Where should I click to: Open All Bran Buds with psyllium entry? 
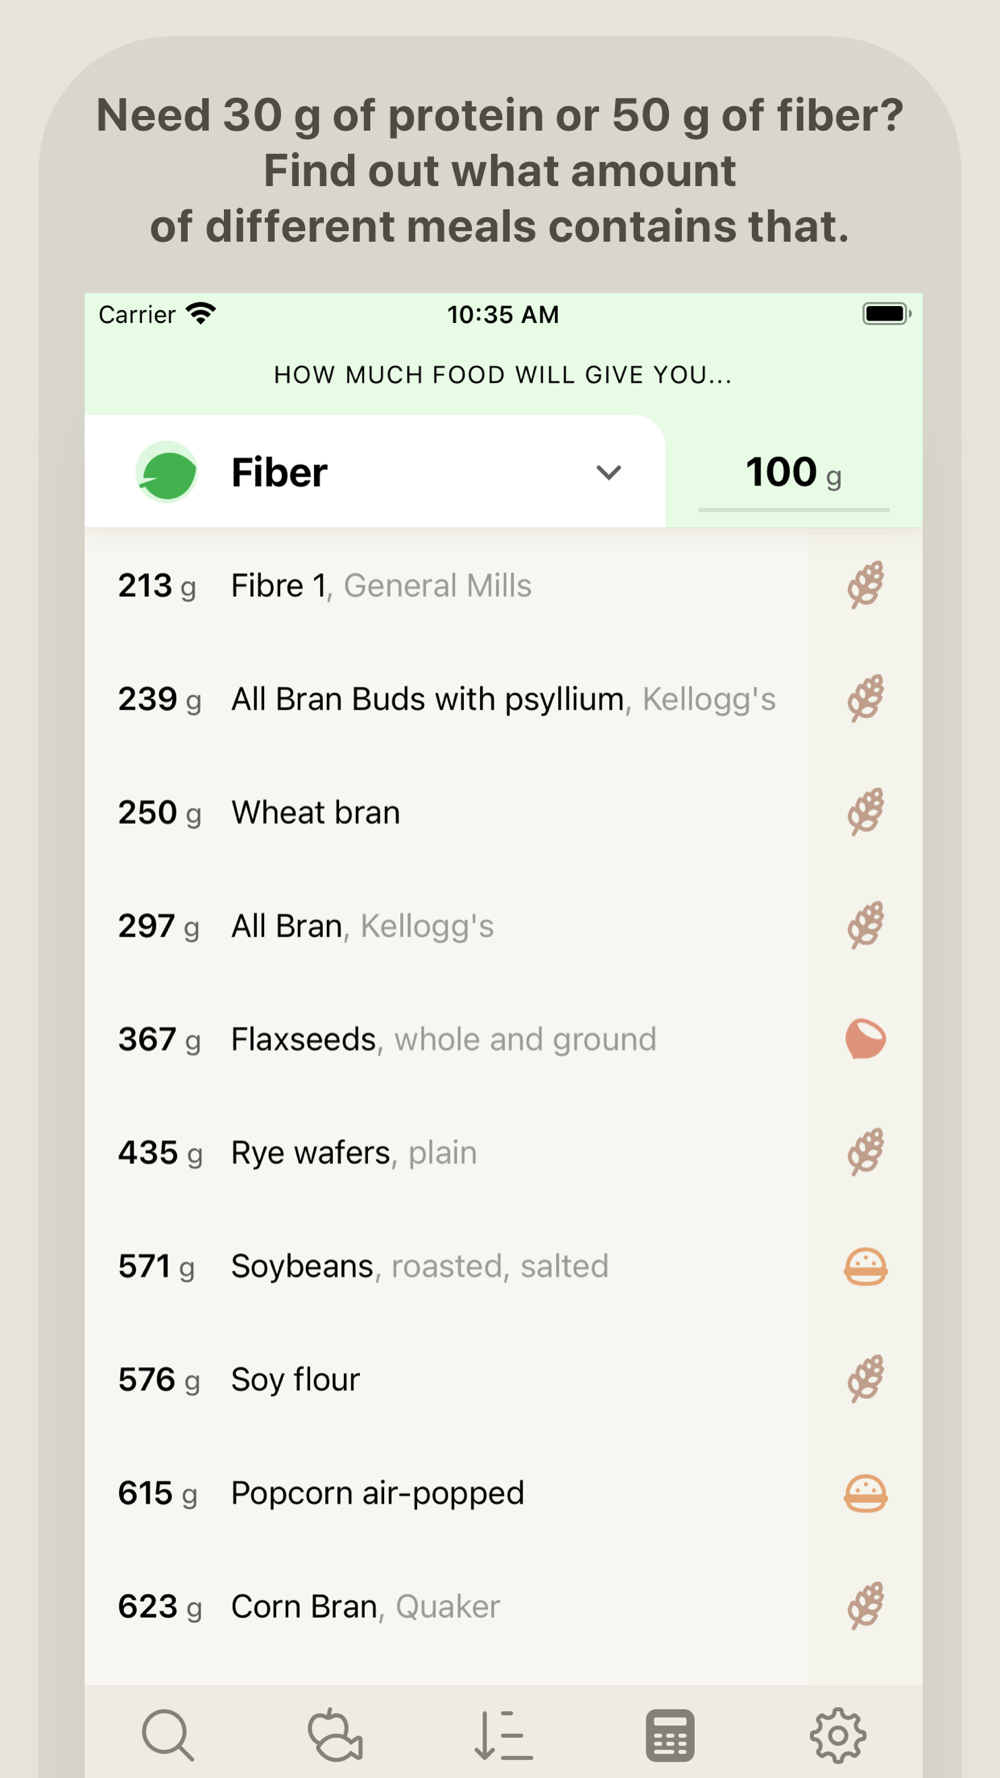[448, 699]
